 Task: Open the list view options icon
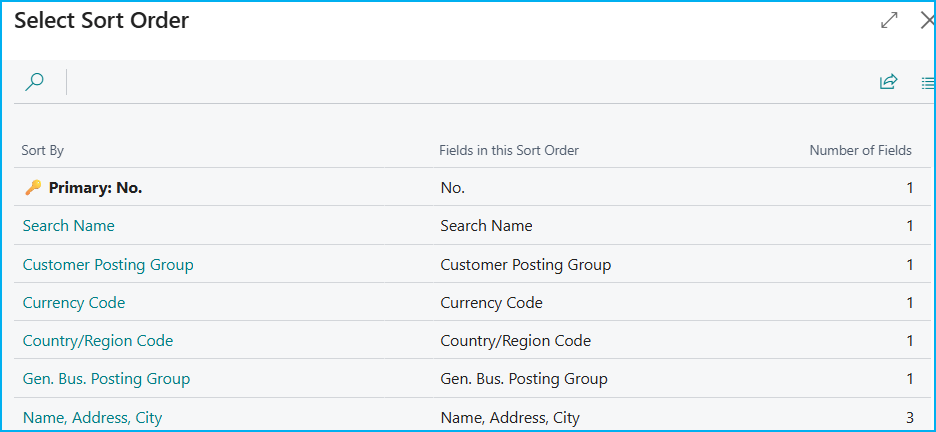[927, 82]
